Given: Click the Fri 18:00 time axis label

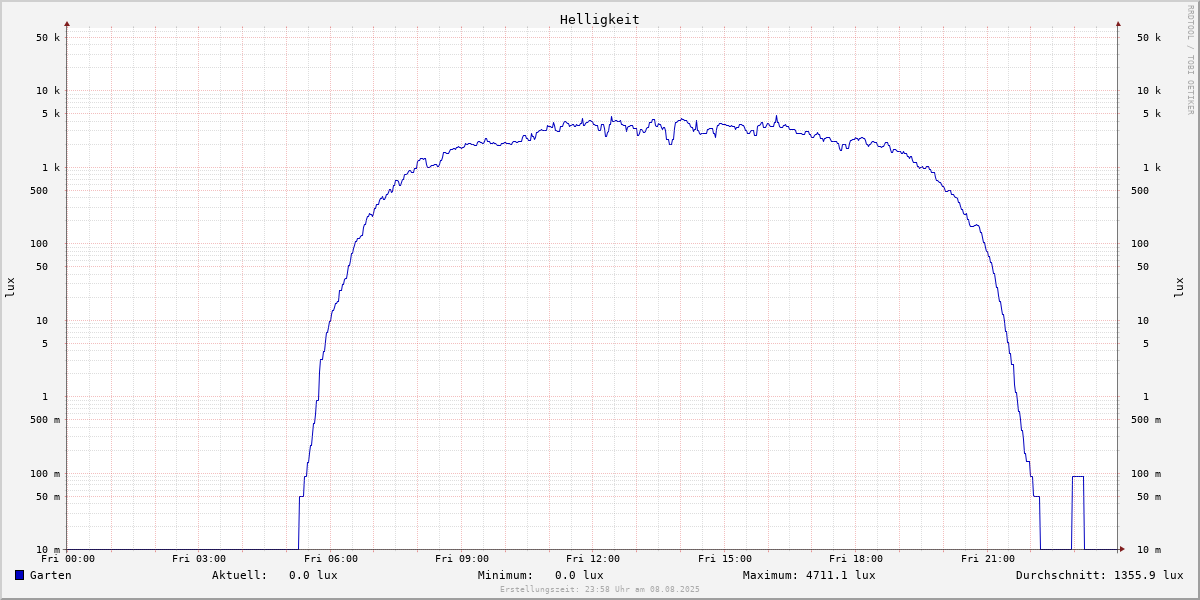Looking at the screenshot, I should 856,559.
